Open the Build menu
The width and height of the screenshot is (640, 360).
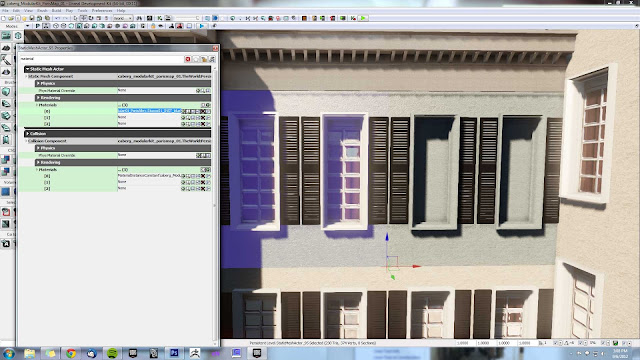click(56, 10)
